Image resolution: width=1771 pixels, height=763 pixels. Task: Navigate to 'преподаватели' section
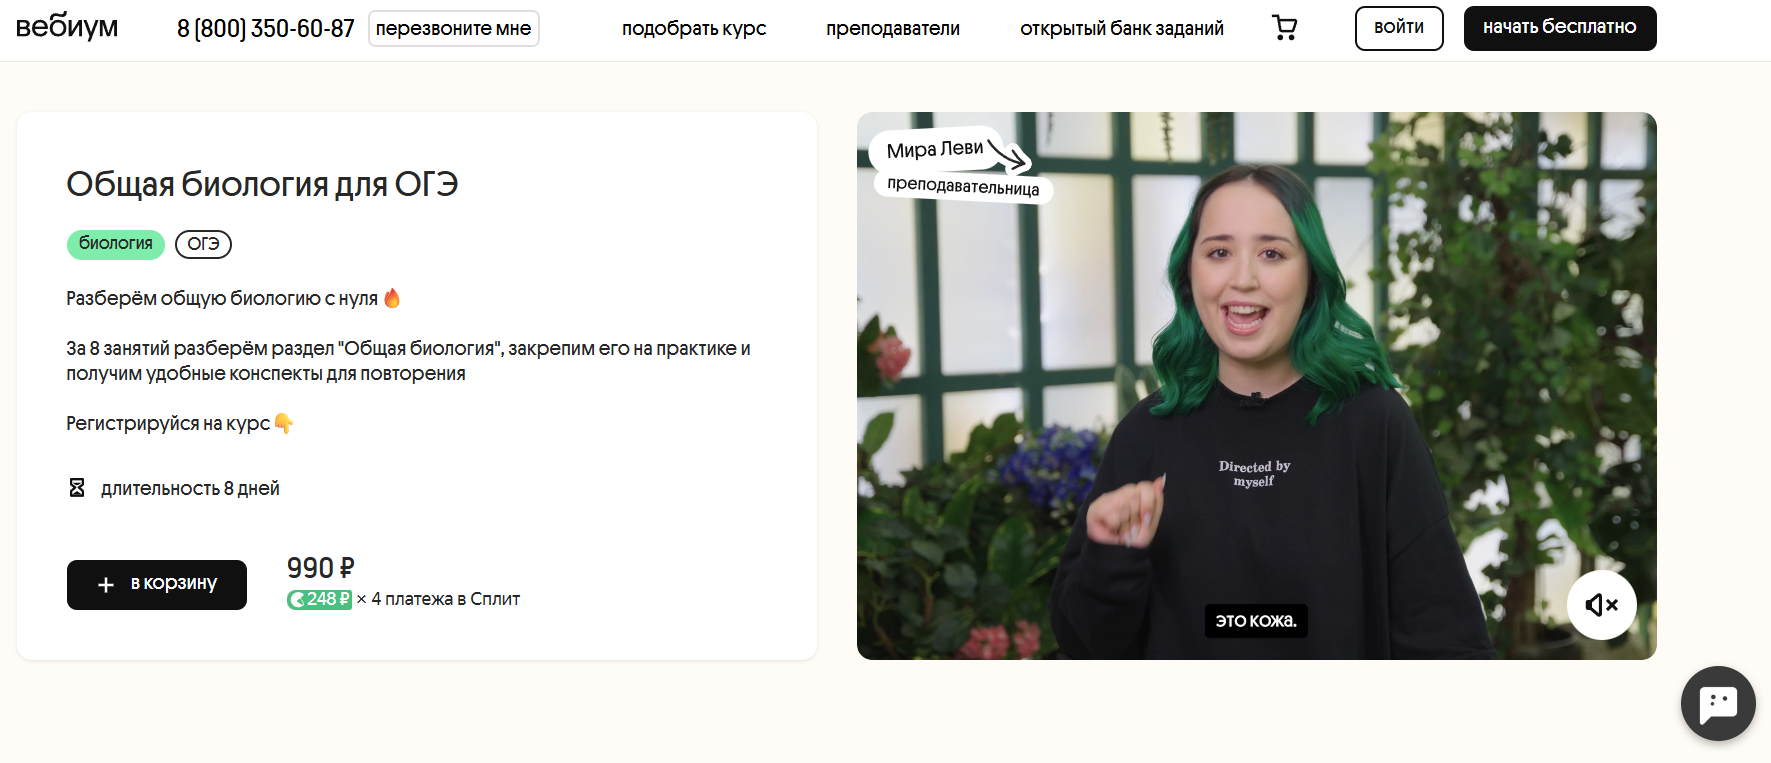pos(892,29)
